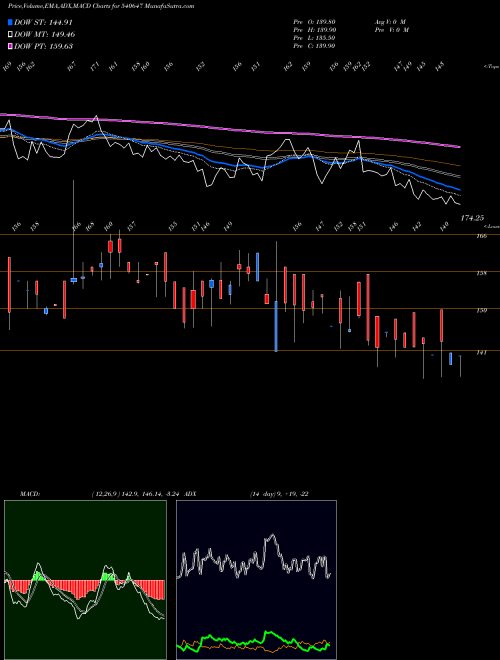Click the ADX '(14 day)' values text

(279, 494)
